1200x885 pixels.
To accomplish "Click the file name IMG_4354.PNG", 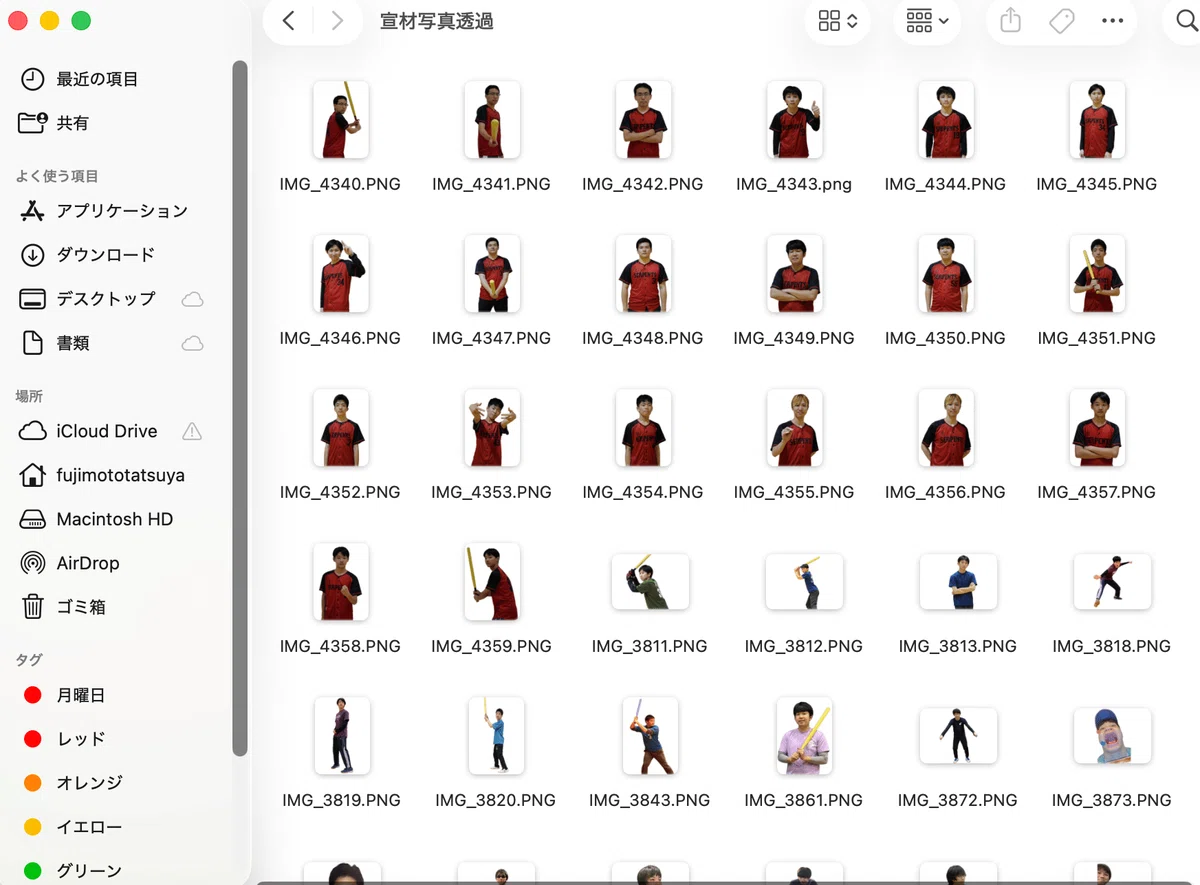I will pyautogui.click(x=643, y=492).
